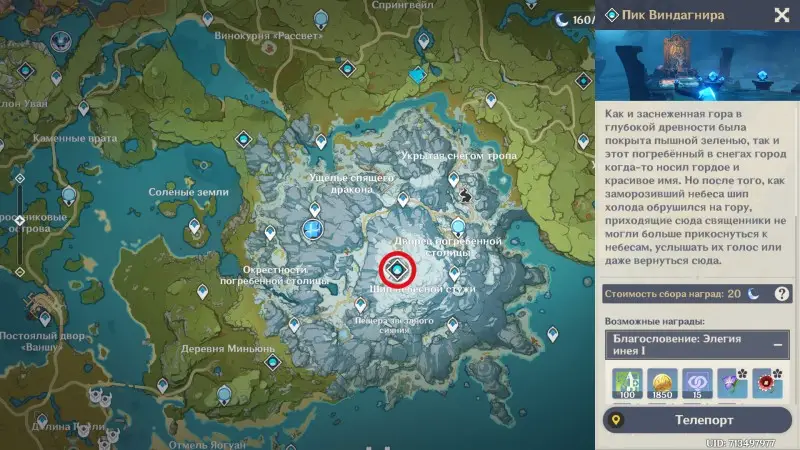
Task: View the purple flower artifact reward
Action: click(732, 383)
